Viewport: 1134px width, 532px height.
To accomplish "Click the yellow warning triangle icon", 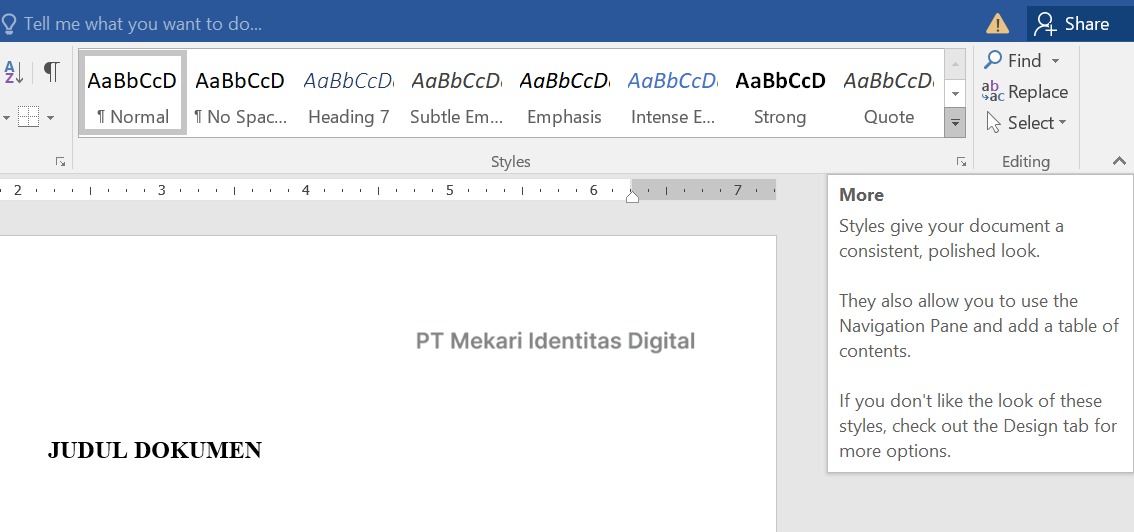I will (997, 24).
